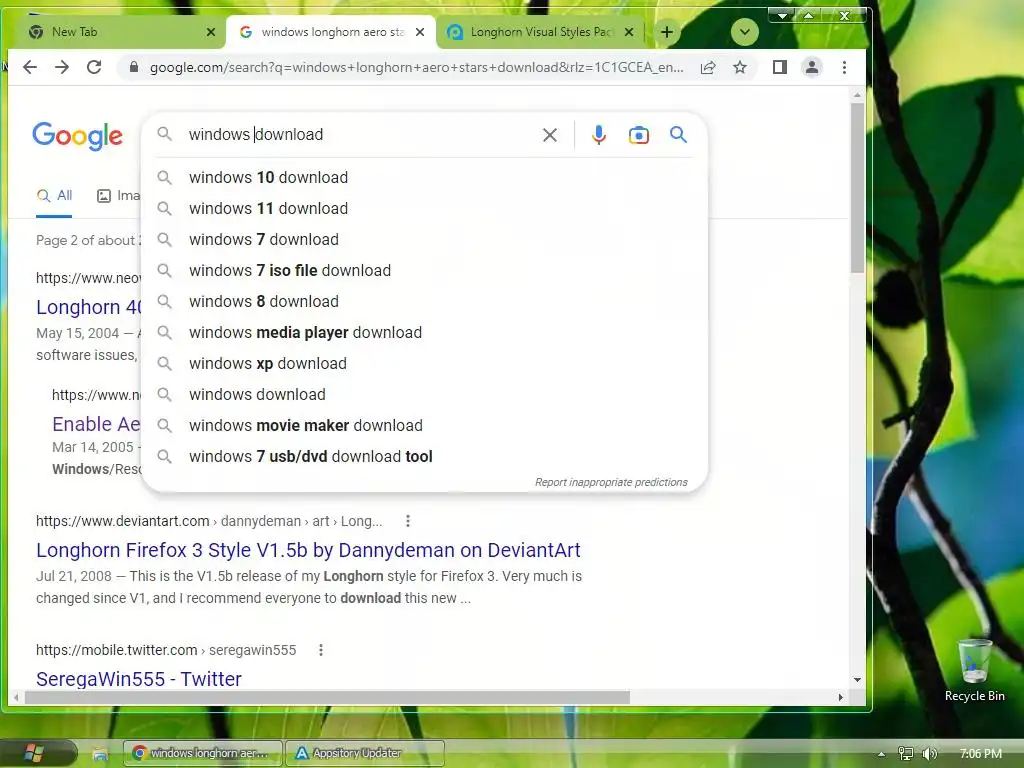Choose suggestion windows movie maker download

pos(424,426)
